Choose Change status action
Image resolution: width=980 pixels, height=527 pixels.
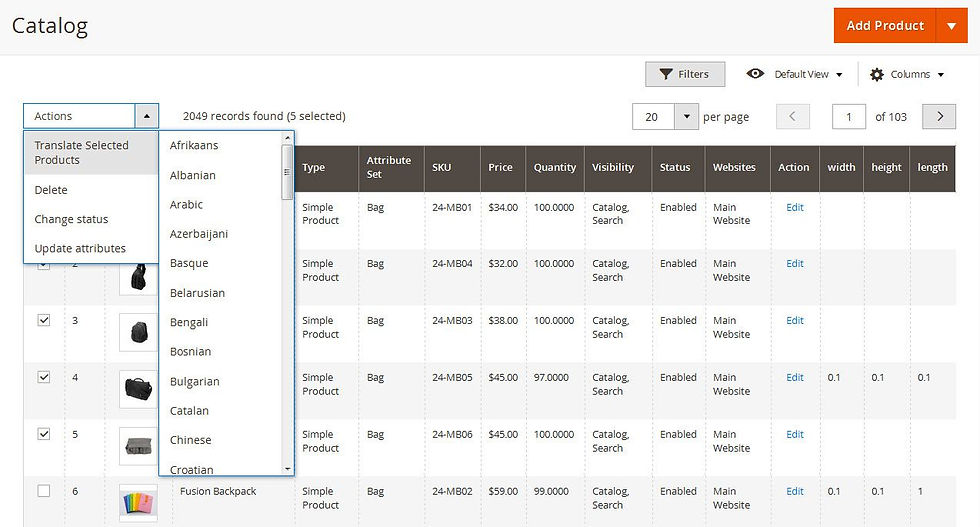pos(91,219)
